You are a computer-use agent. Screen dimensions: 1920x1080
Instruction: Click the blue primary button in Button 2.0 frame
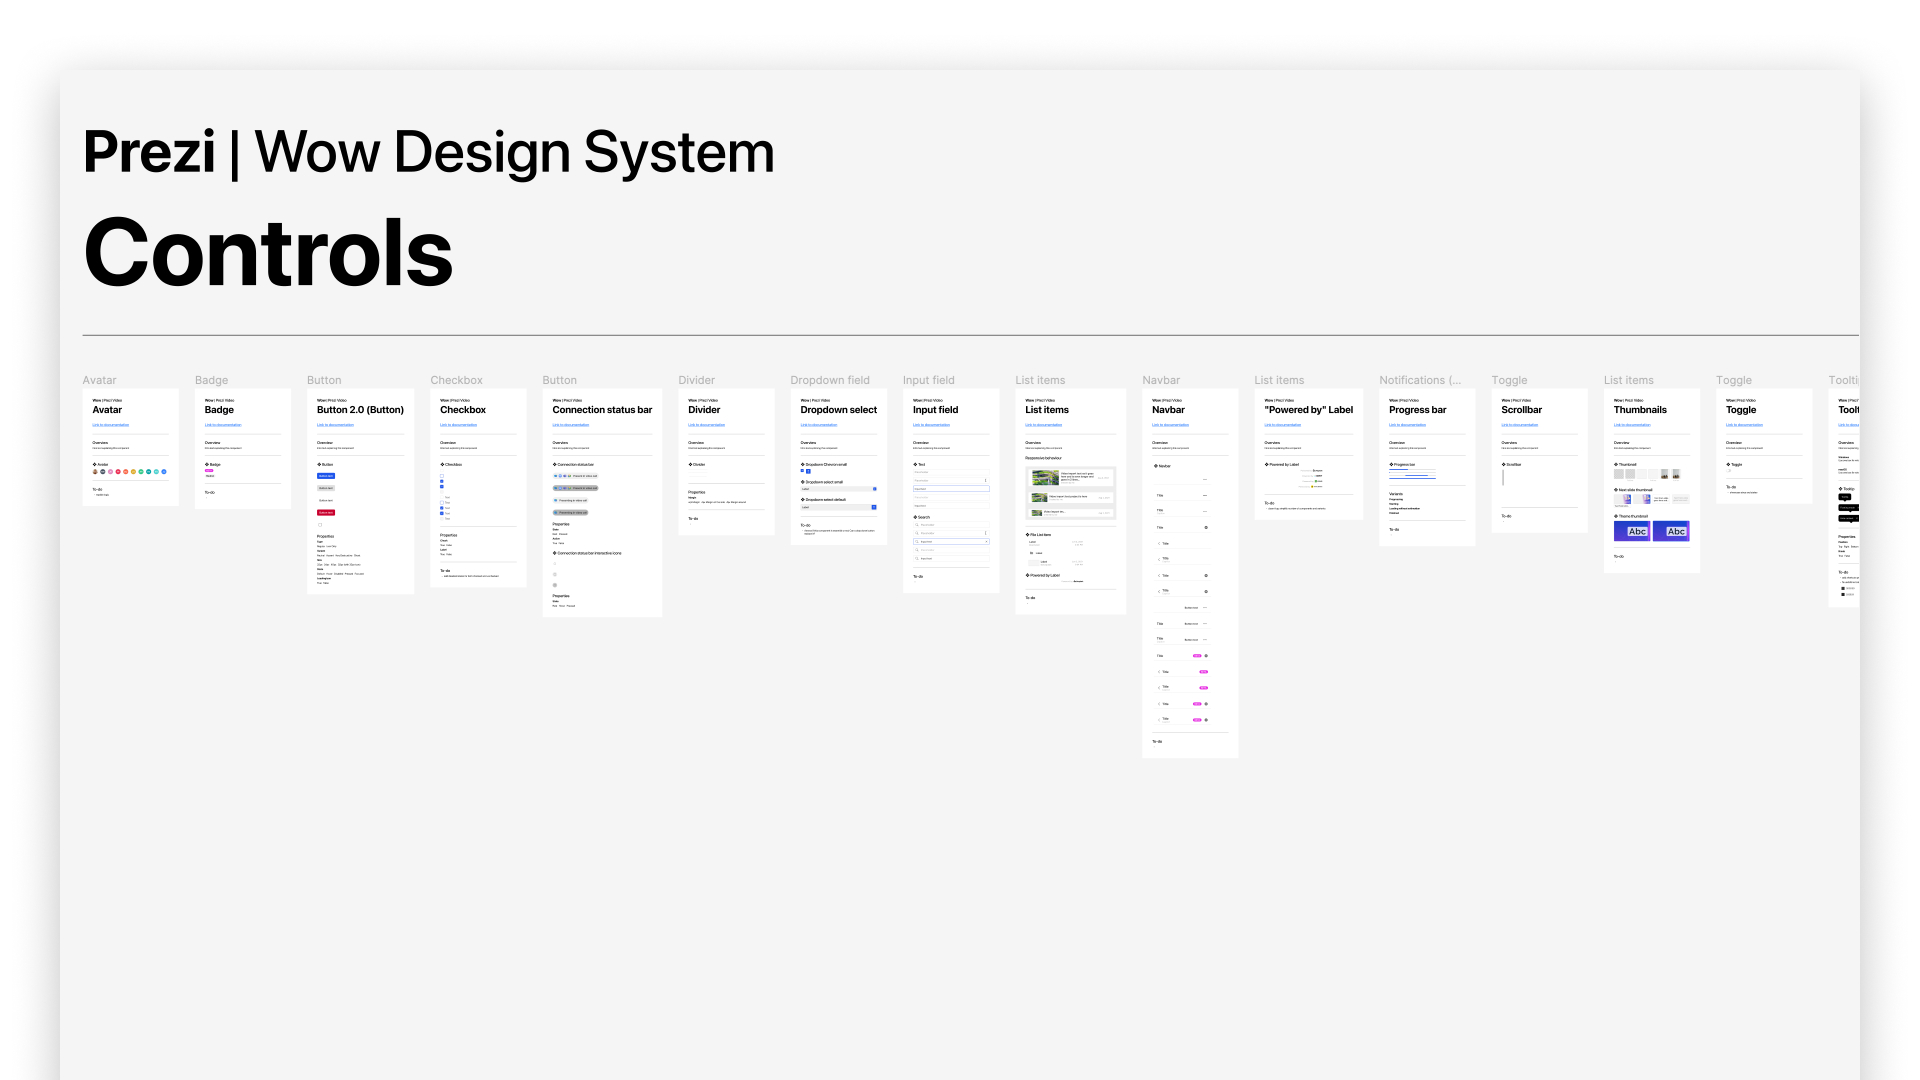point(326,476)
